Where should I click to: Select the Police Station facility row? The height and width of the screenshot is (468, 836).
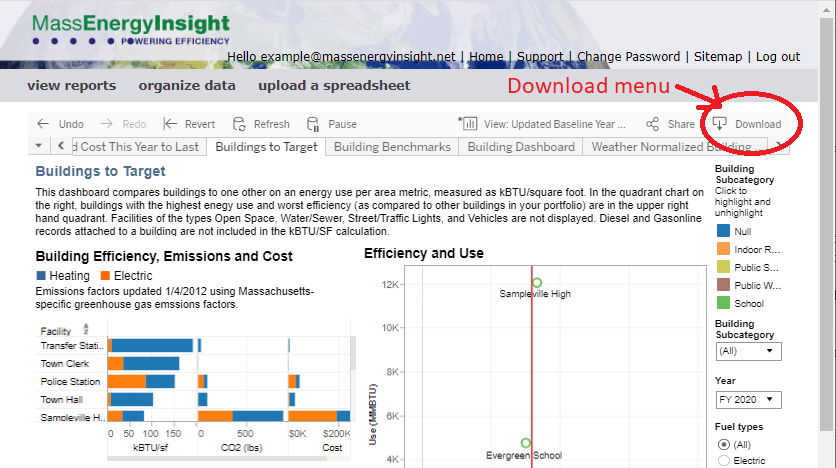click(x=72, y=382)
